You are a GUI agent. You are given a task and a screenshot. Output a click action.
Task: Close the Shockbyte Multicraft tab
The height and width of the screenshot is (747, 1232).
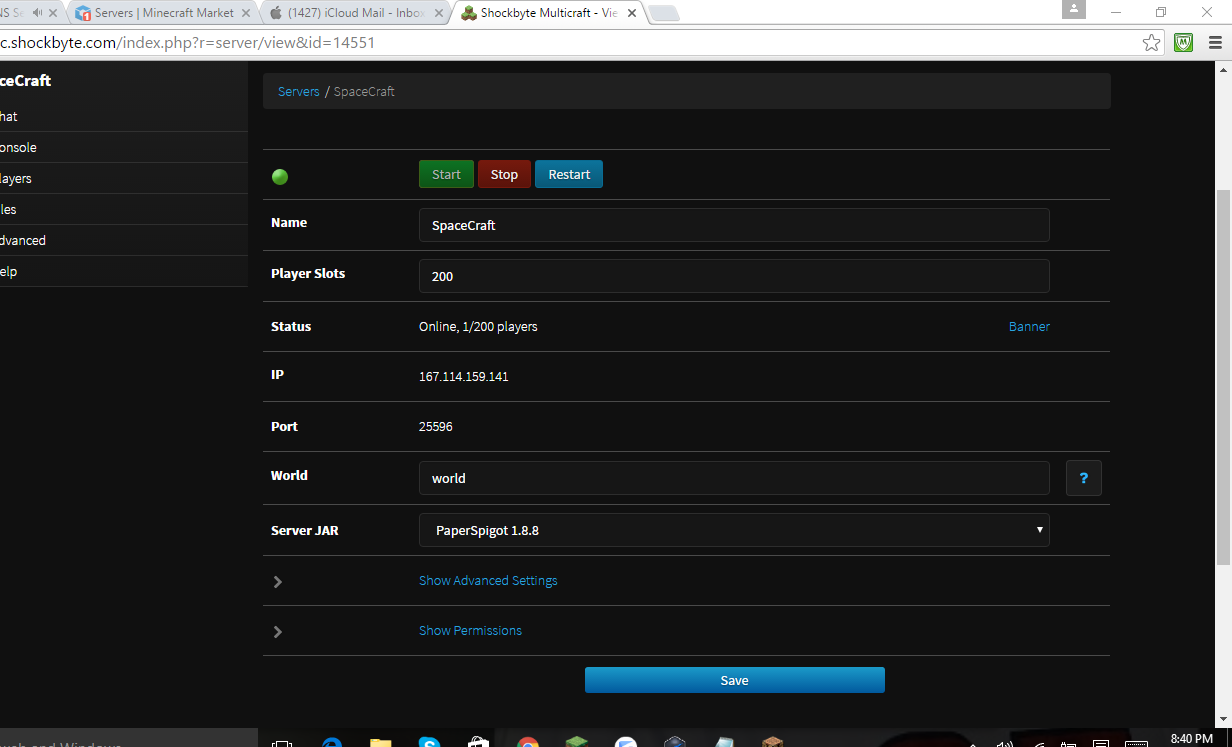pyautogui.click(x=631, y=13)
